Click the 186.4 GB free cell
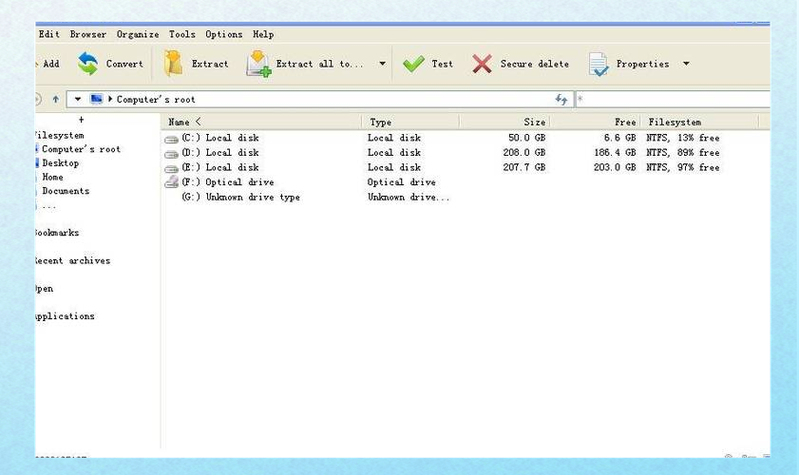This screenshot has width=799, height=475. [x=615, y=152]
